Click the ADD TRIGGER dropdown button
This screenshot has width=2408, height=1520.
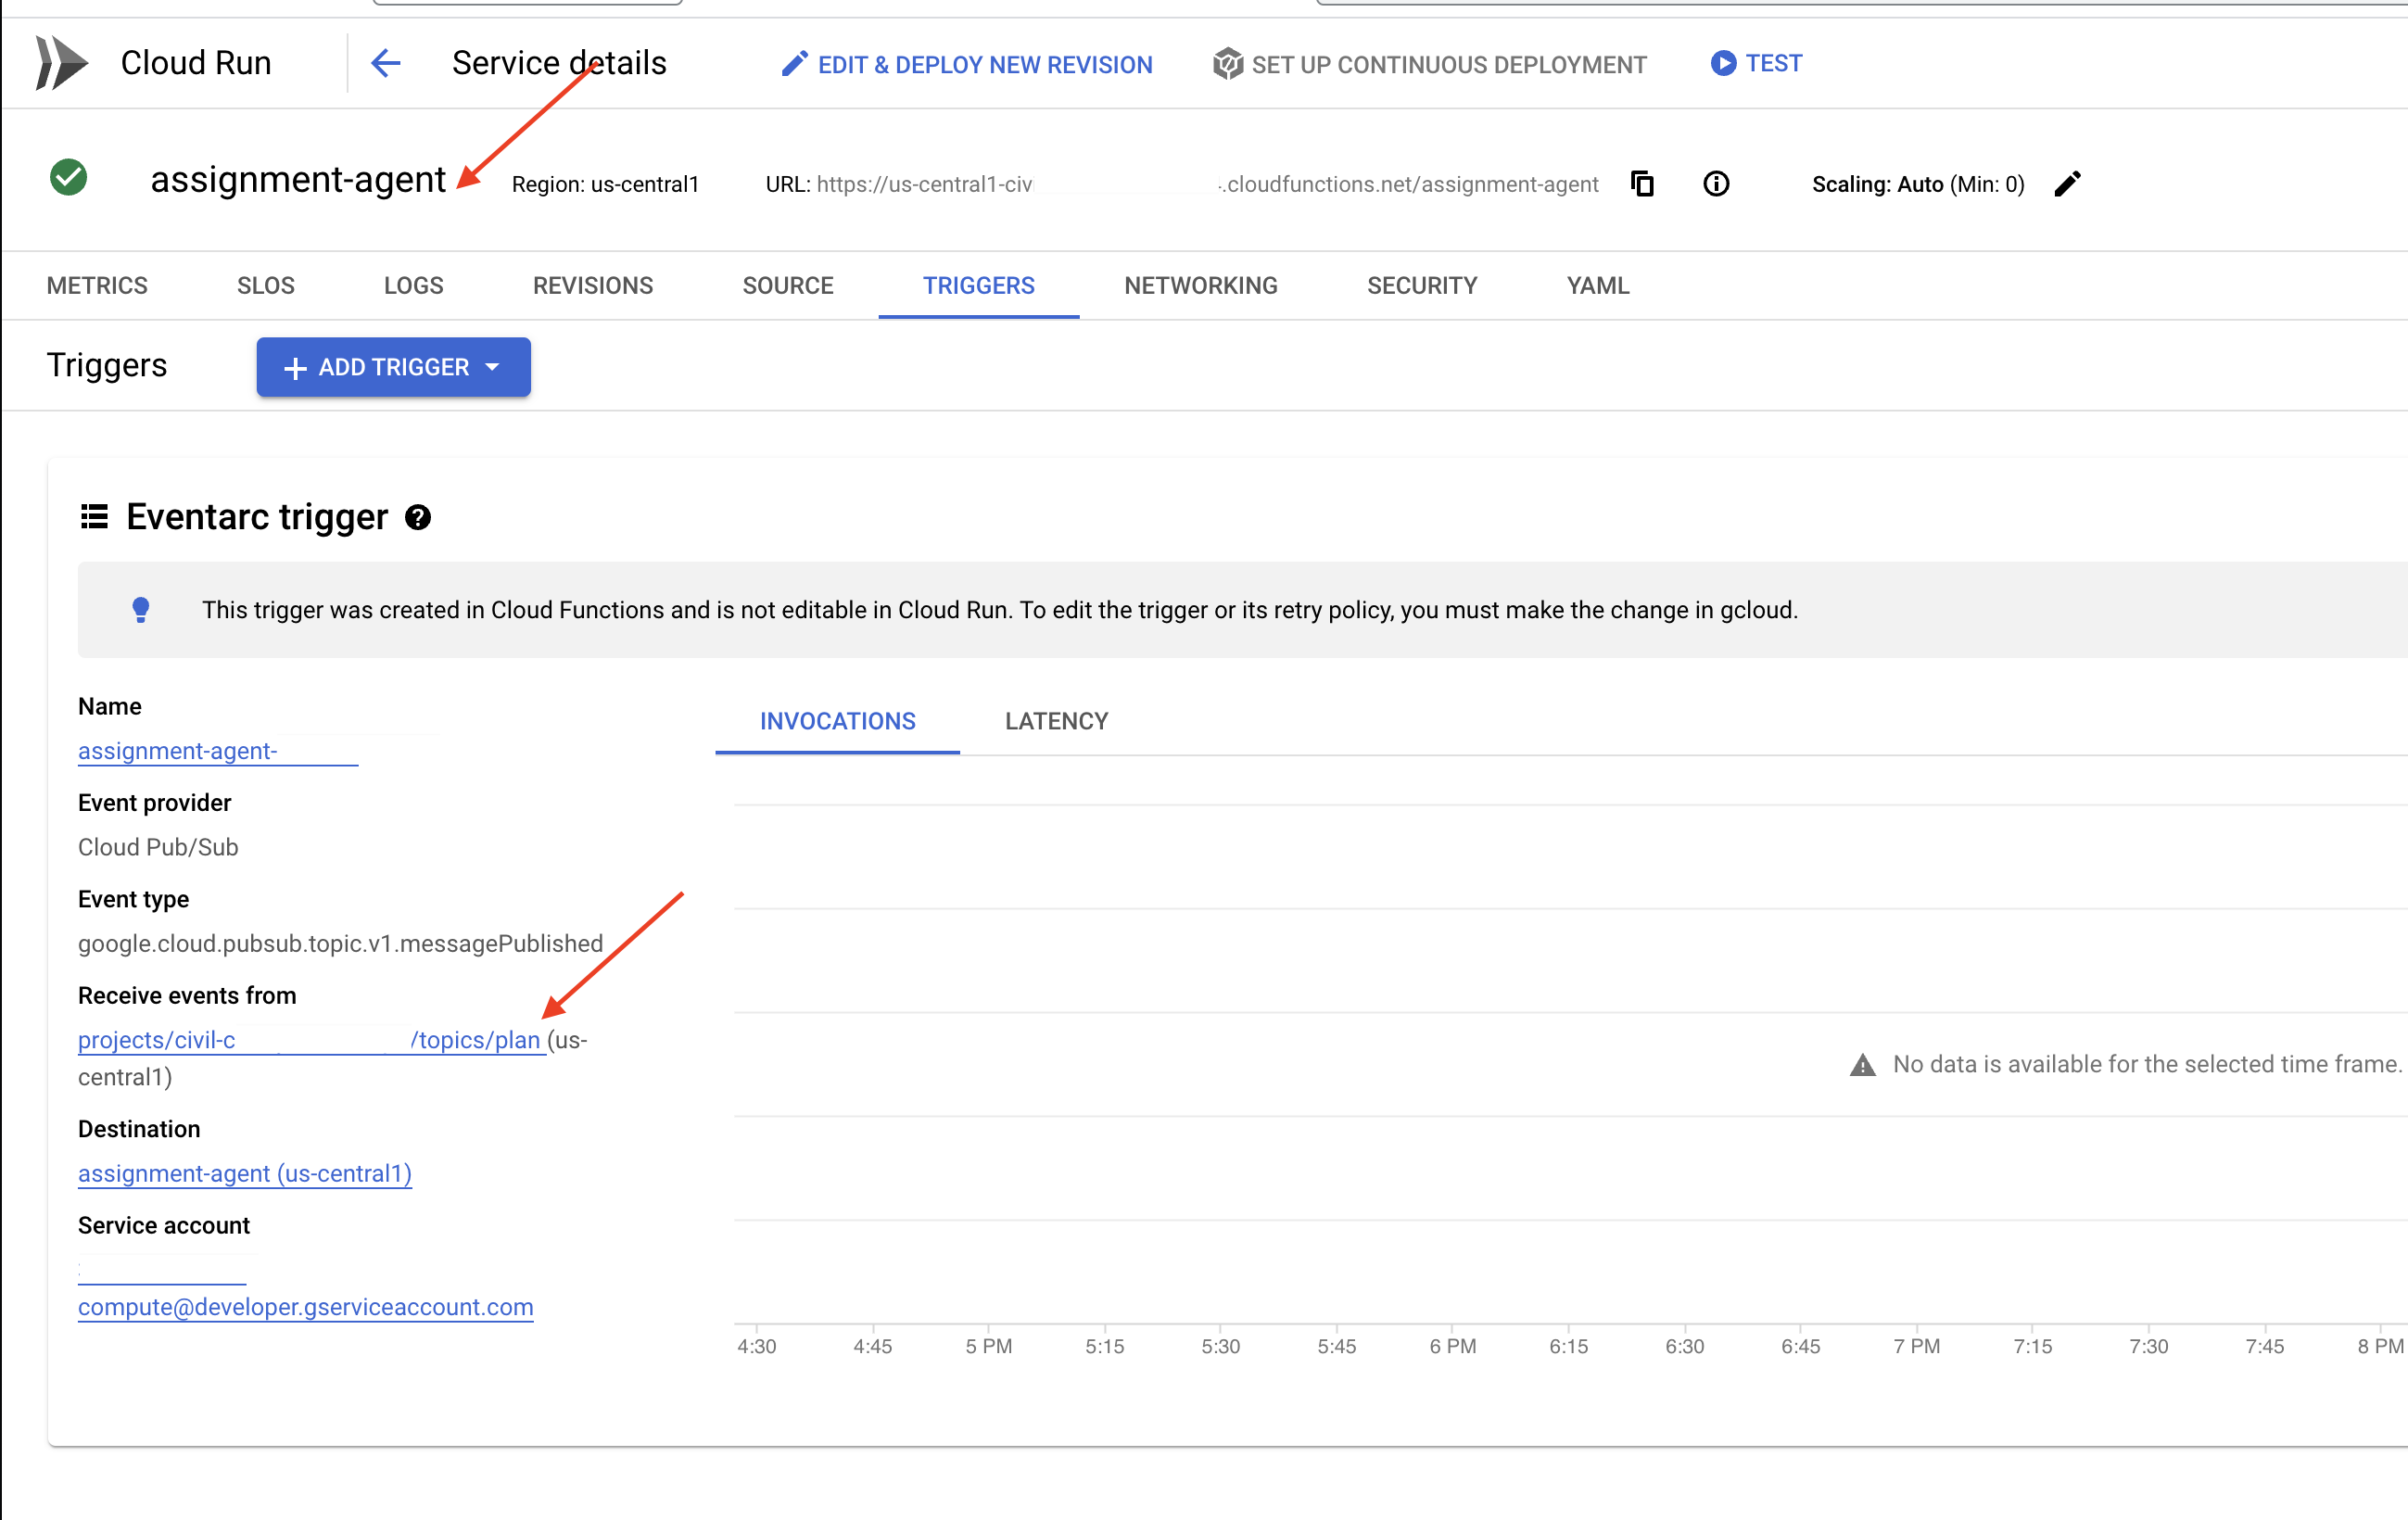(394, 366)
